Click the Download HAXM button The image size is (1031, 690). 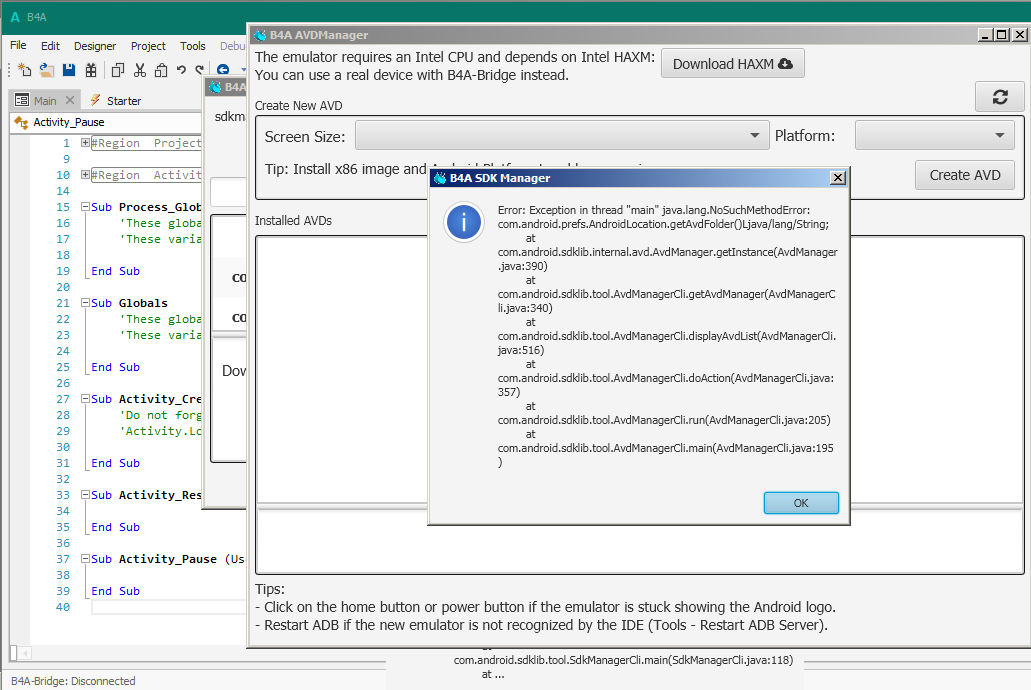point(732,64)
